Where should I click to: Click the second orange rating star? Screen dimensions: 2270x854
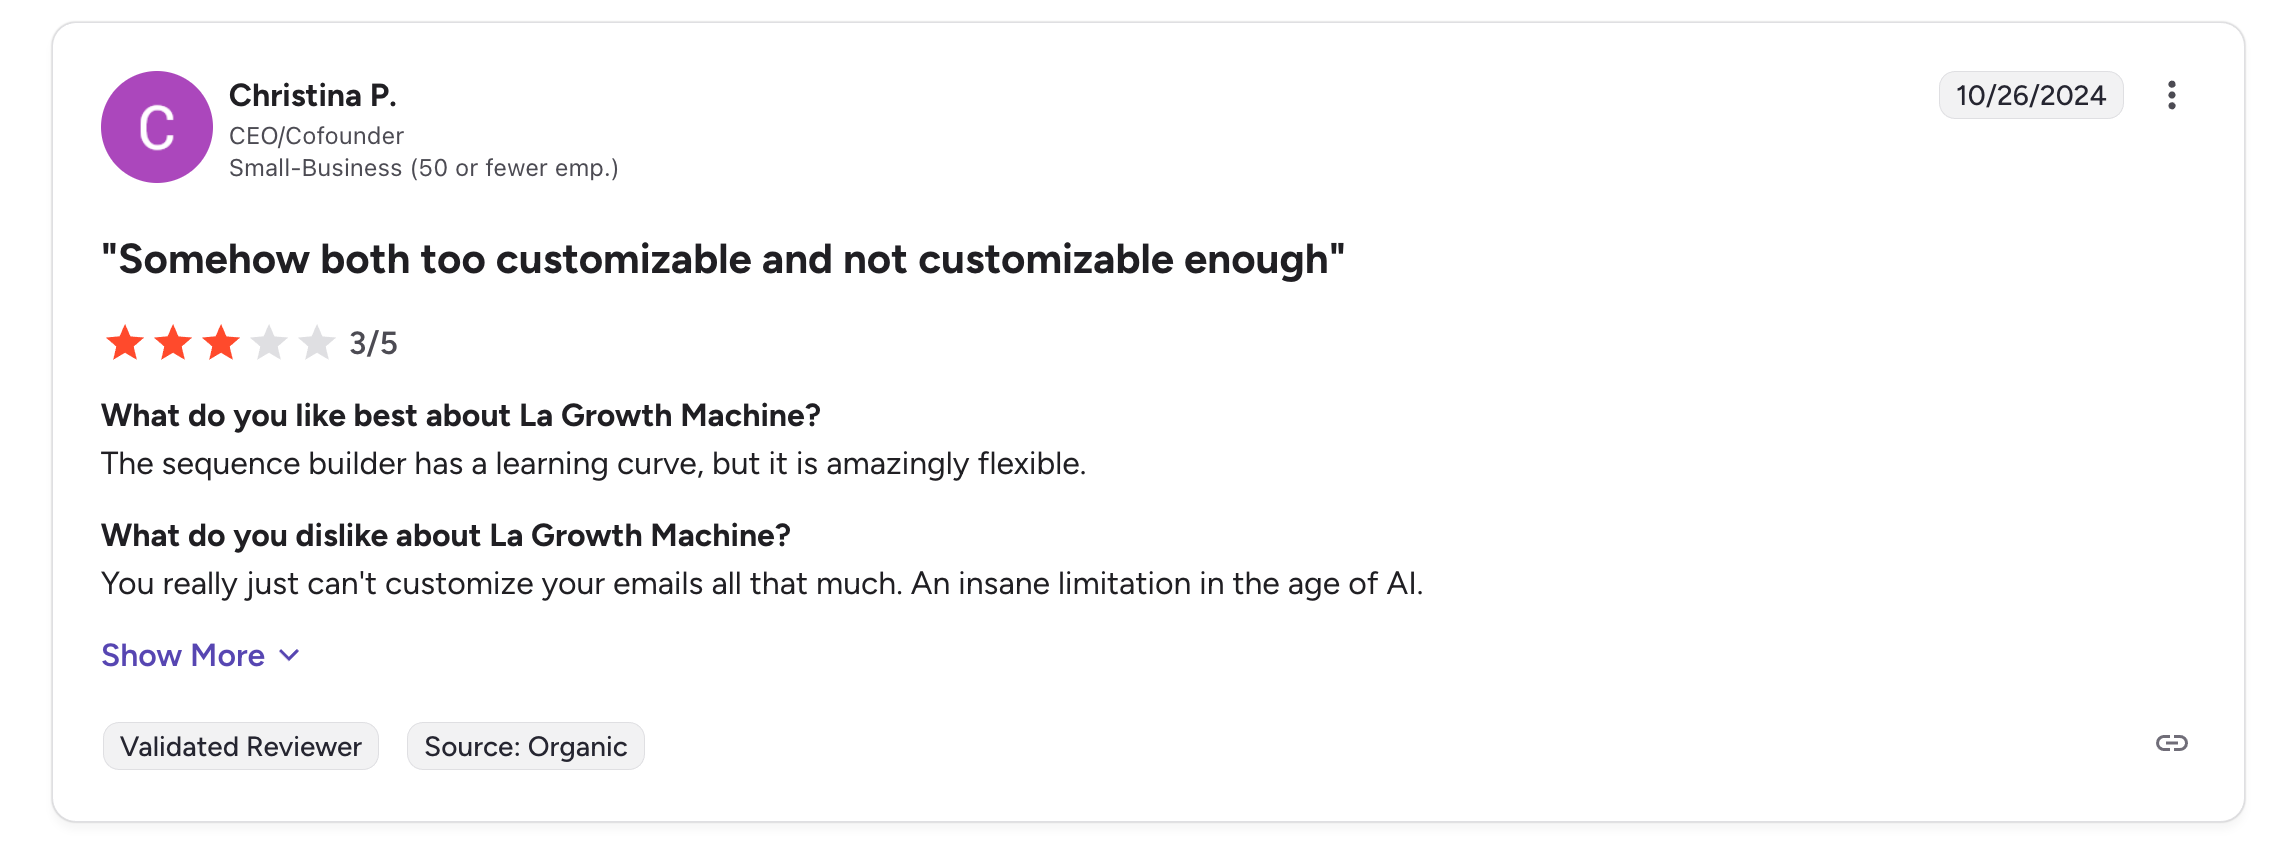coord(173,343)
